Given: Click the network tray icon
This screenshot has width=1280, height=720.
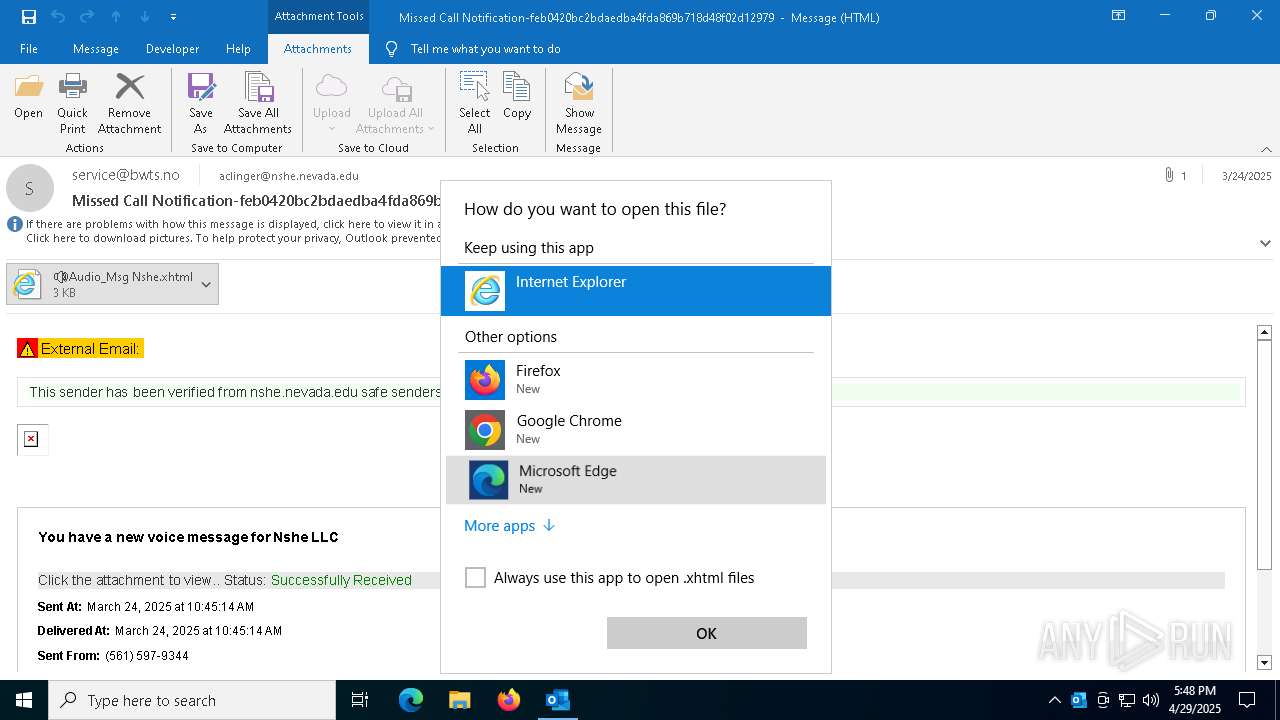Looking at the screenshot, I should click(x=1127, y=700).
